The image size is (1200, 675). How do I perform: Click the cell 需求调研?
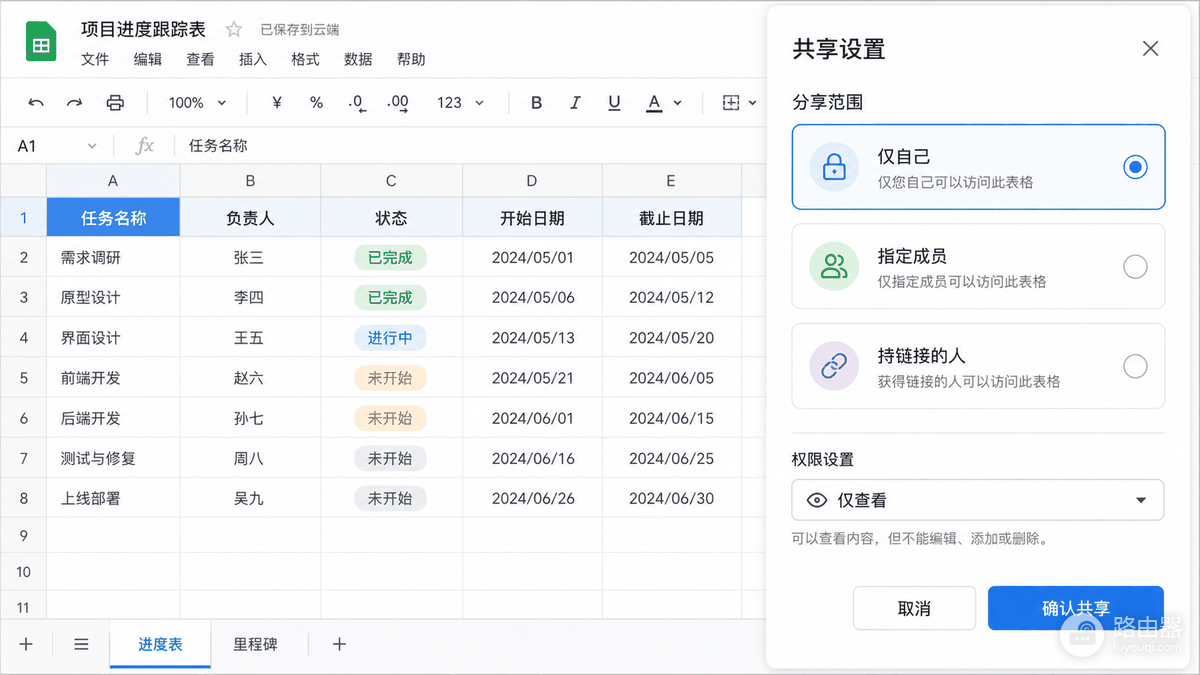point(113,257)
